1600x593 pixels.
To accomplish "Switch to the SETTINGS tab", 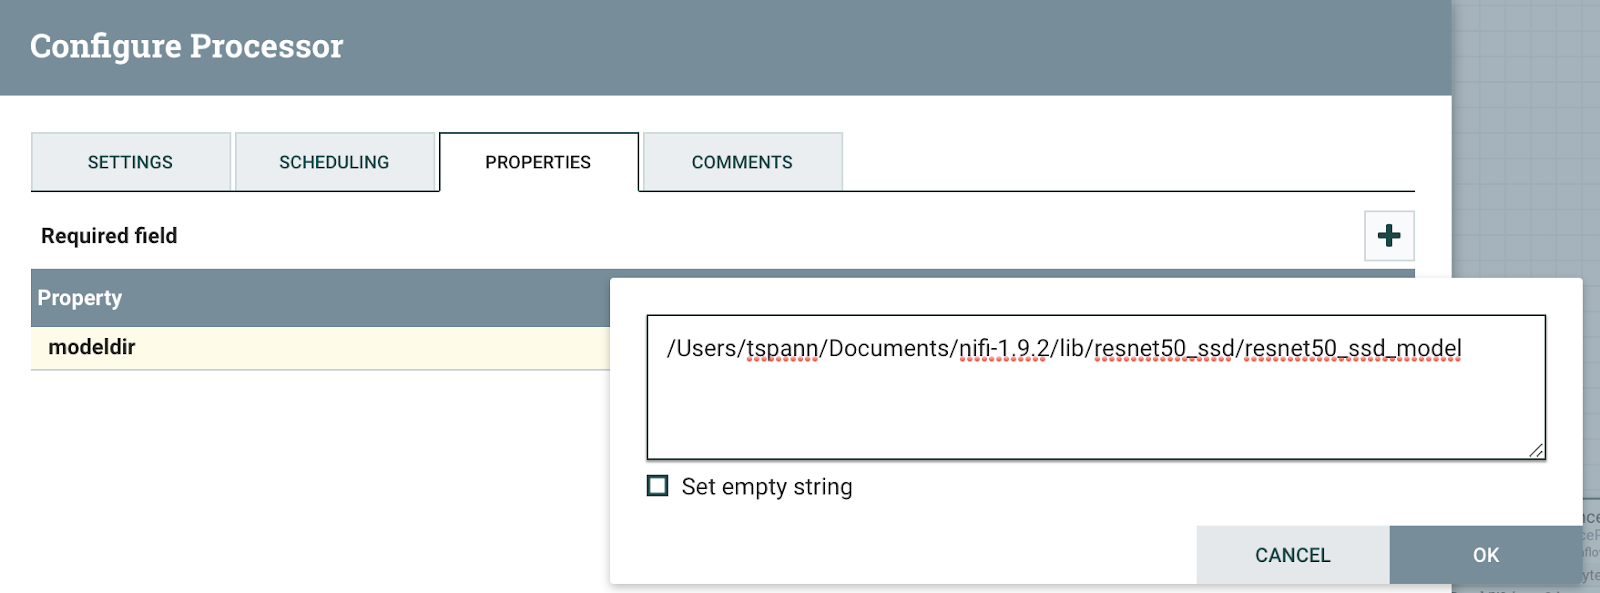I will pyautogui.click(x=130, y=162).
